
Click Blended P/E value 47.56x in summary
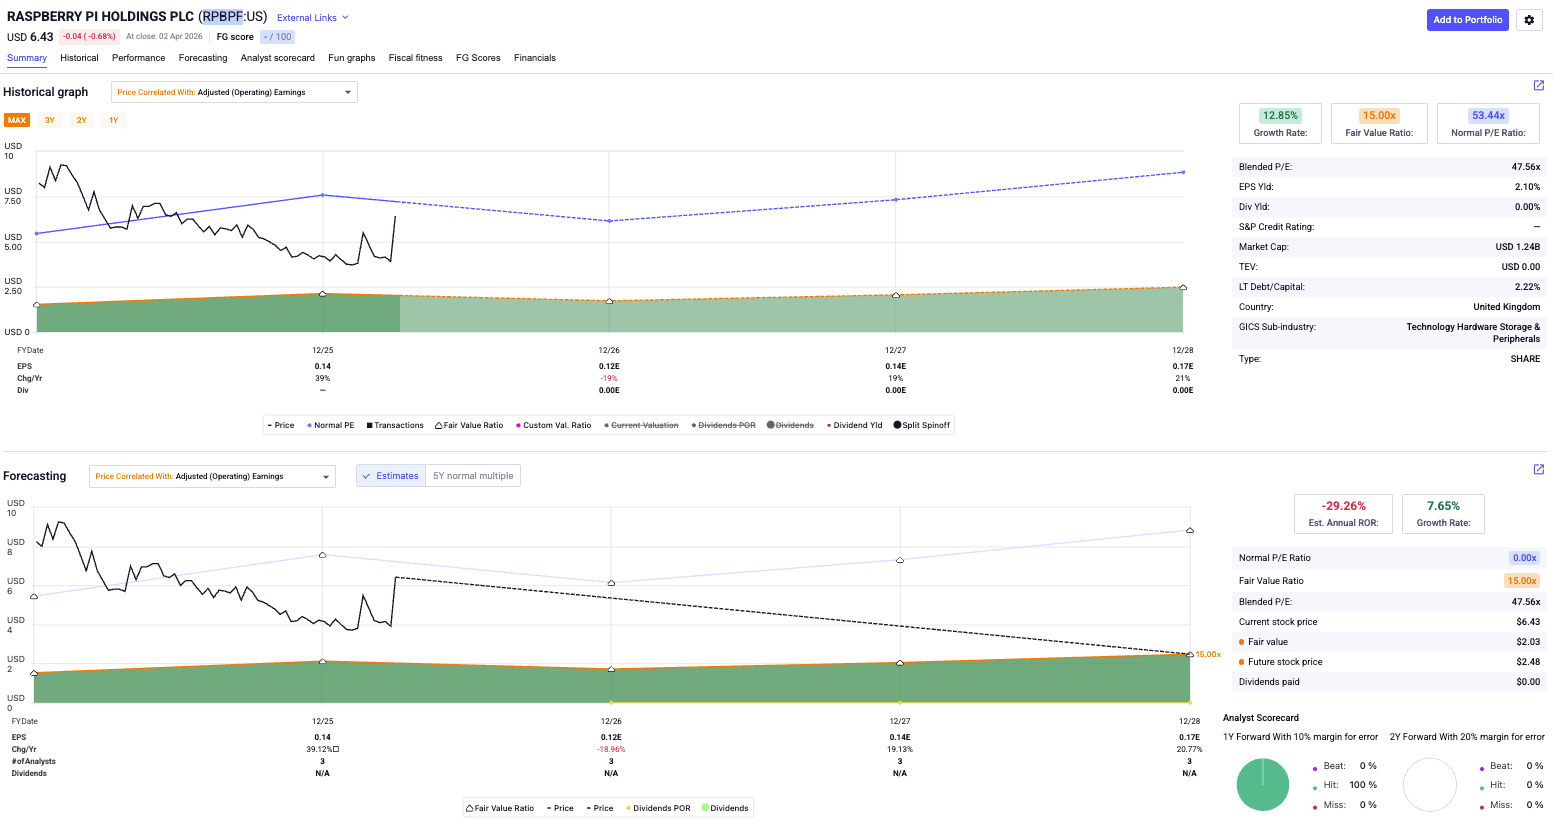click(1526, 167)
